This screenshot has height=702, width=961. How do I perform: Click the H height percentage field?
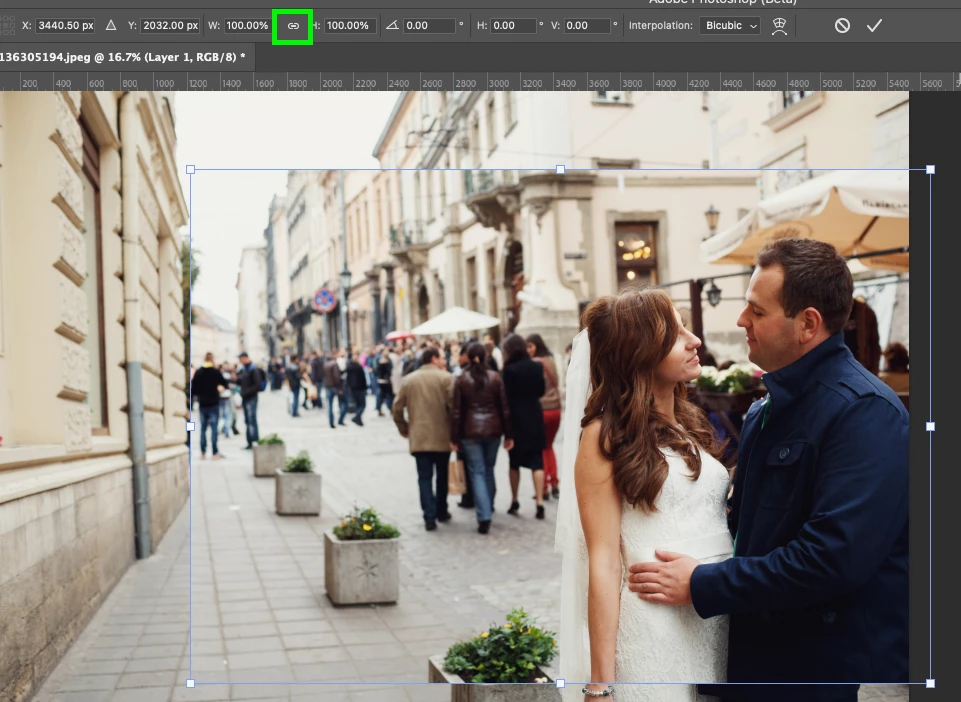349,26
